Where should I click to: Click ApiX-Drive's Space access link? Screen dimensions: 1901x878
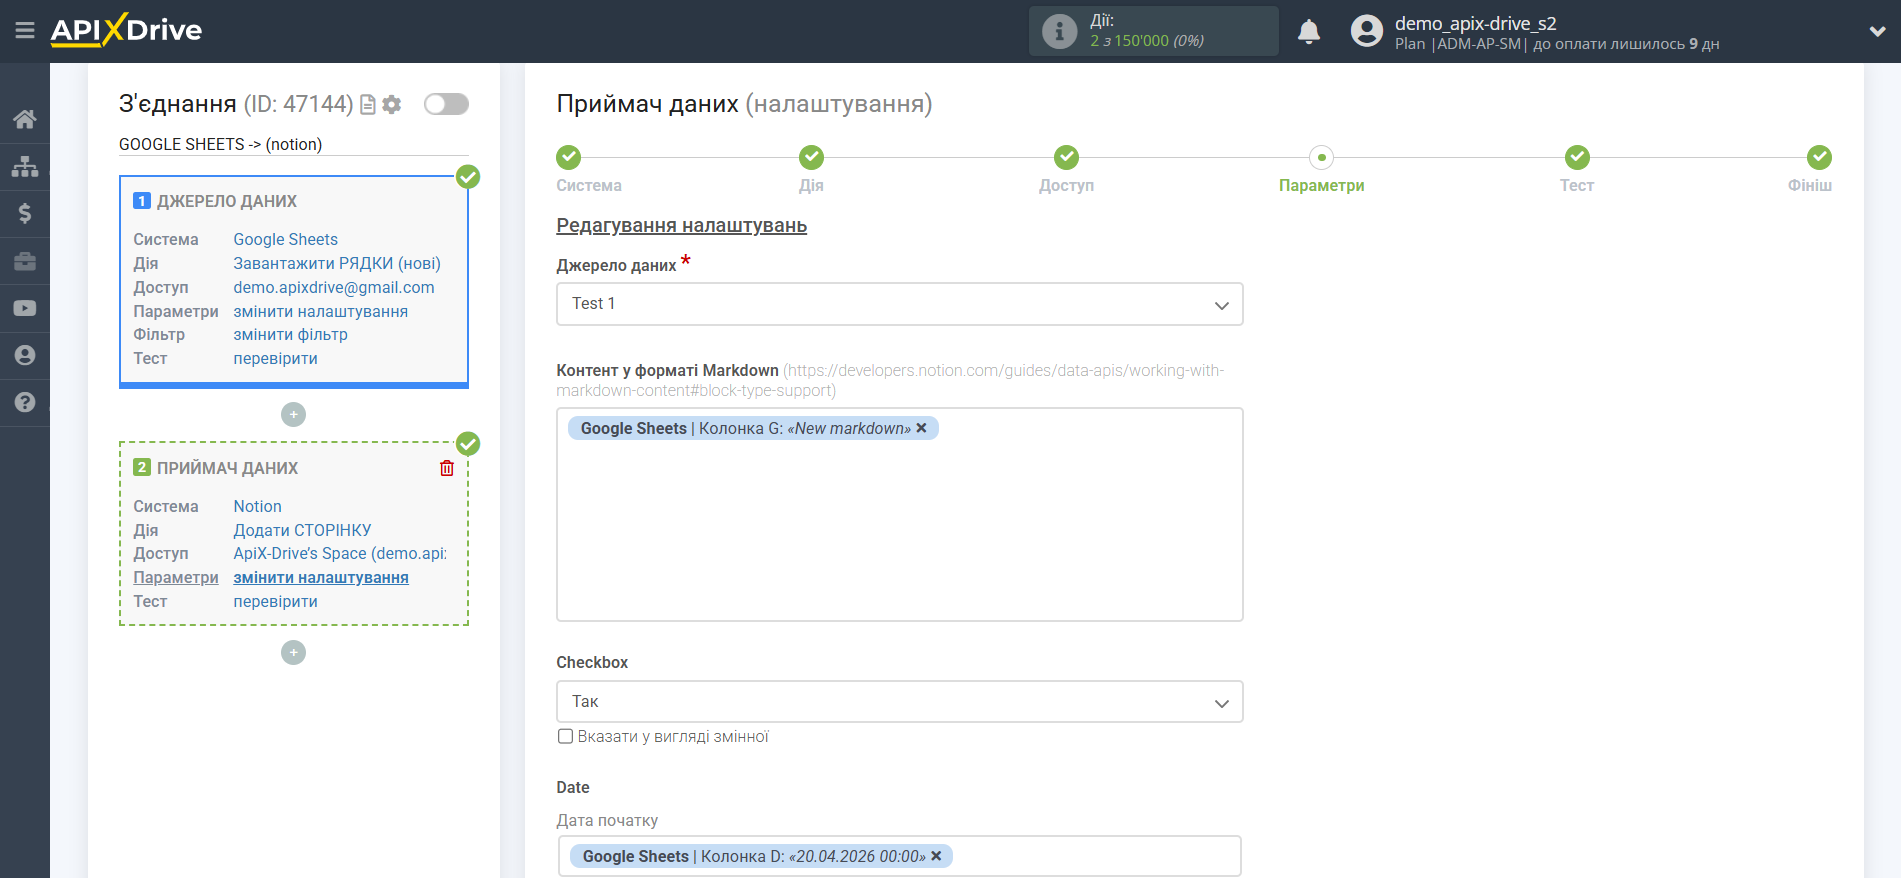pyautogui.click(x=340, y=553)
